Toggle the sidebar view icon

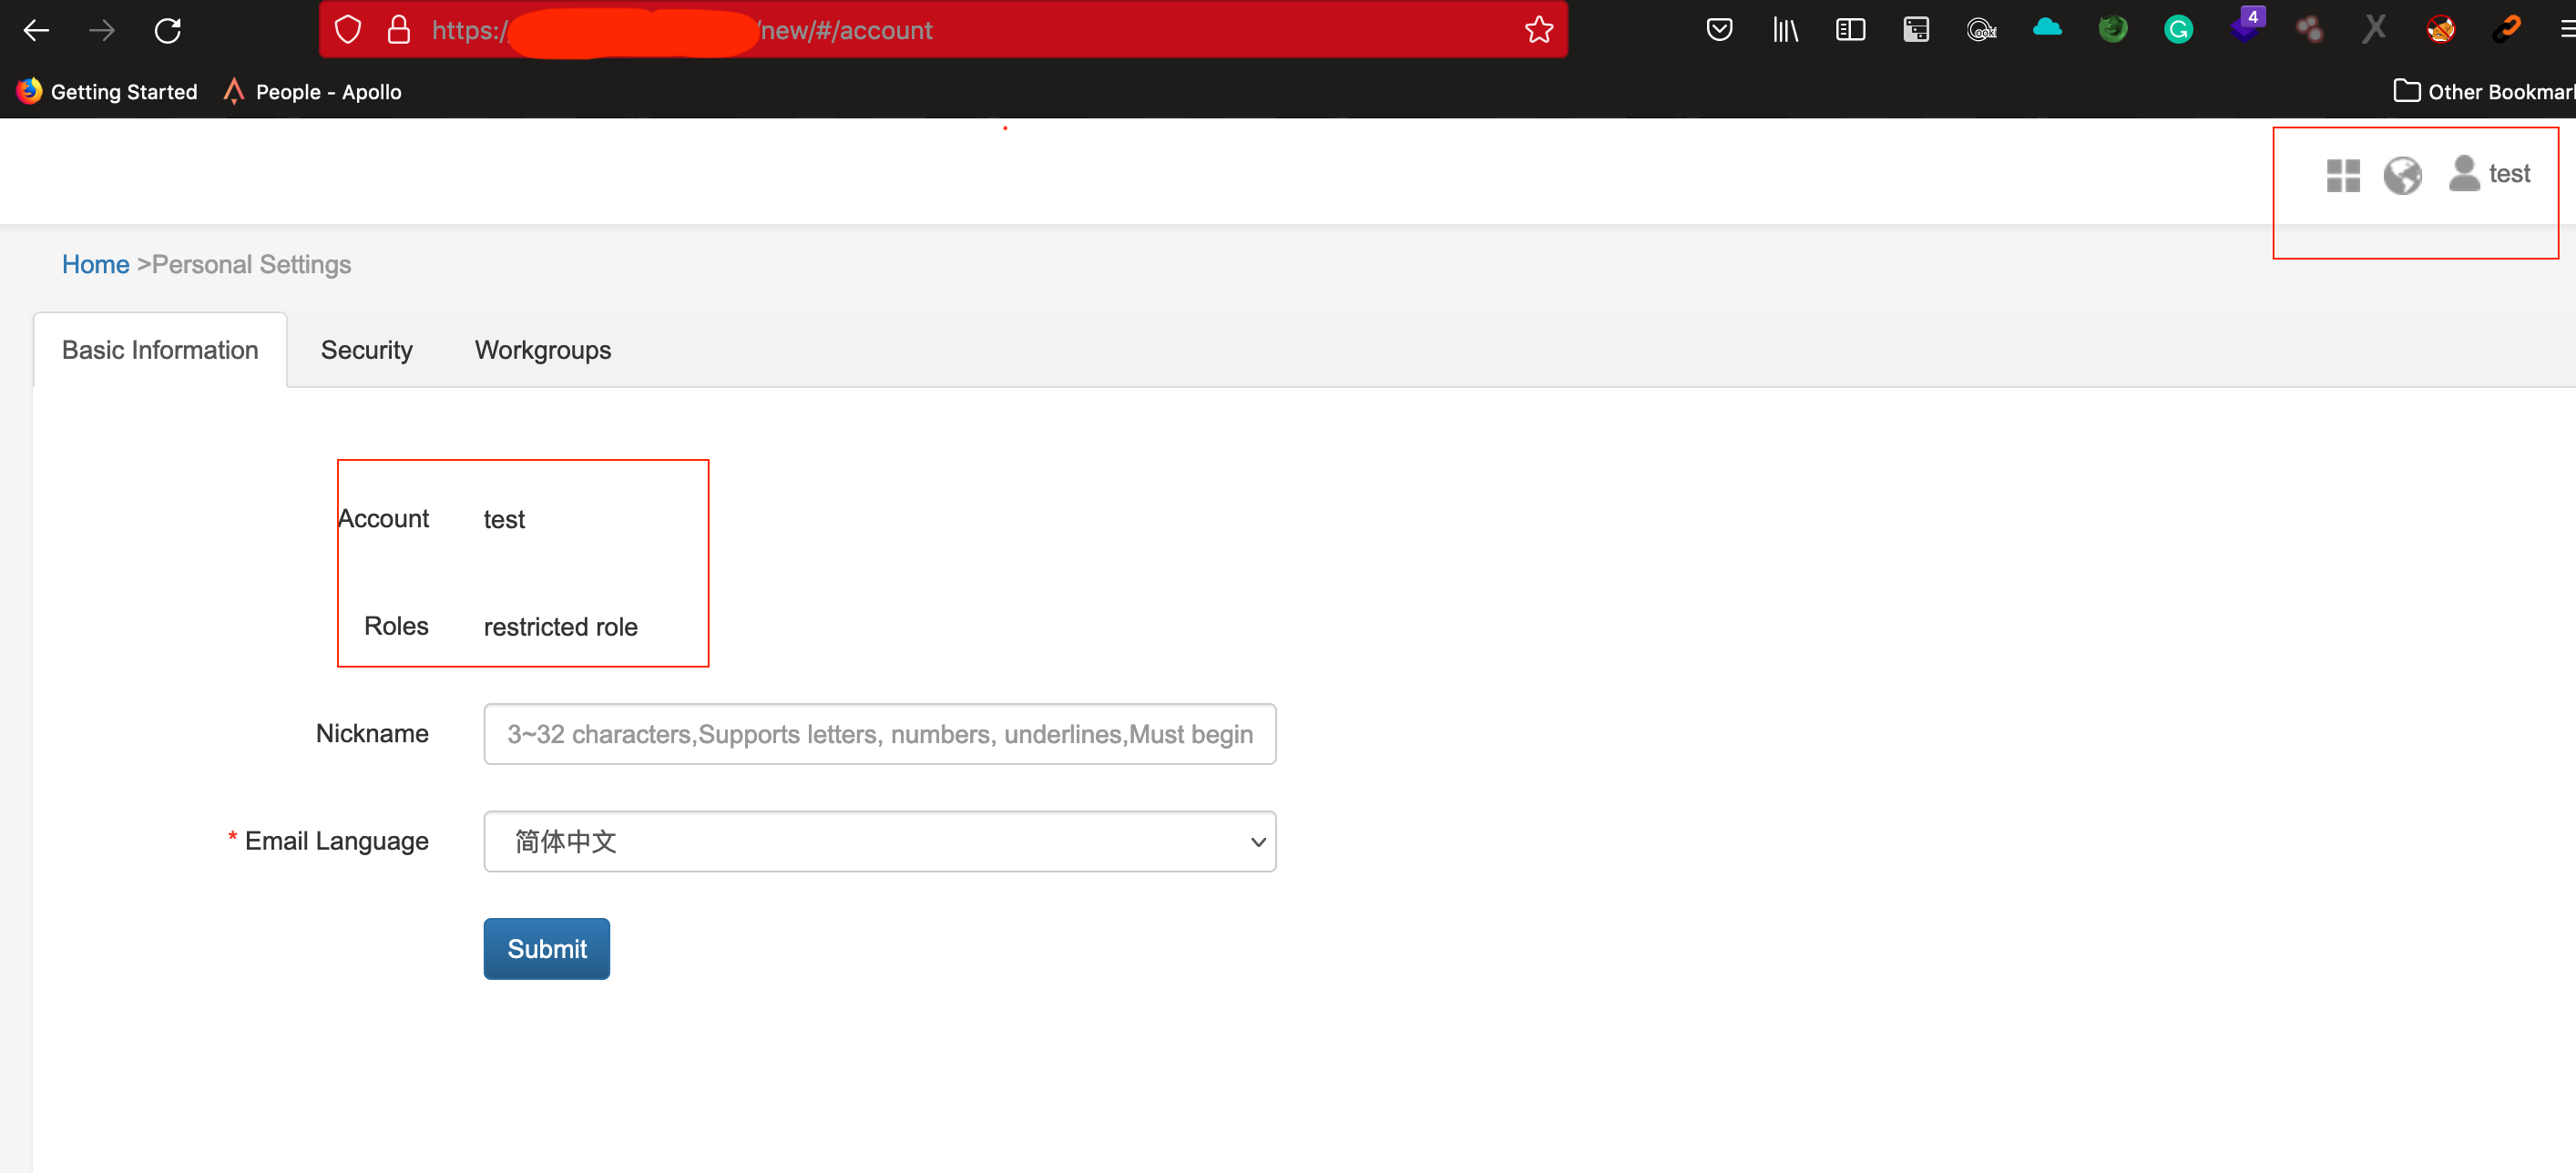(1850, 30)
